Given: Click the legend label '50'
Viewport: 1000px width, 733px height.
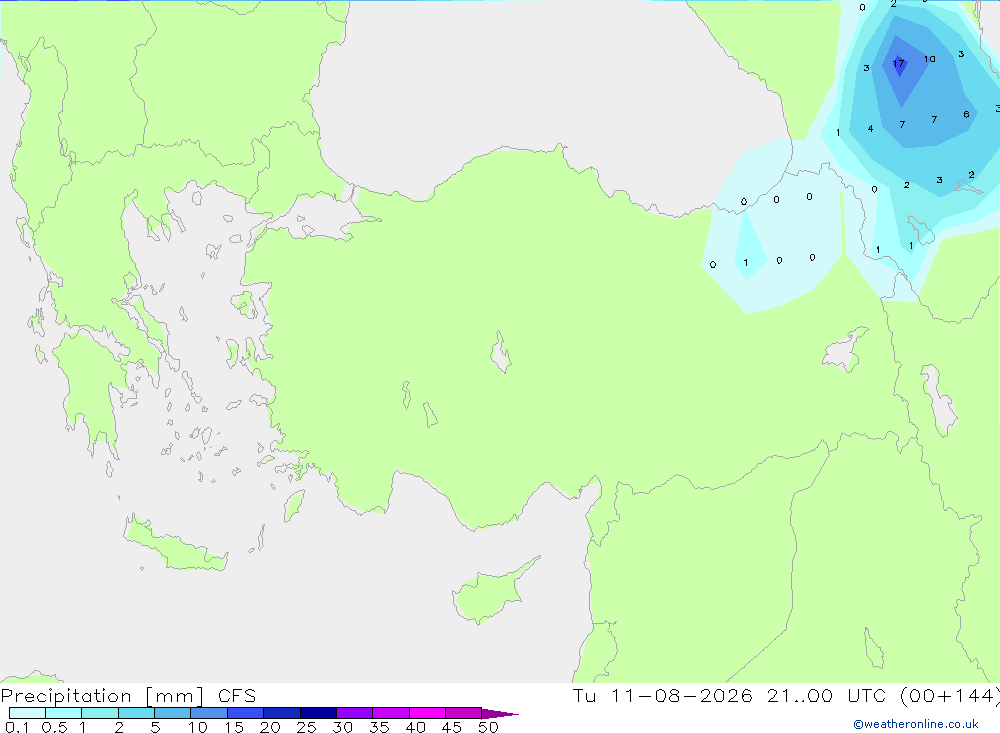Looking at the screenshot, I should [x=488, y=727].
